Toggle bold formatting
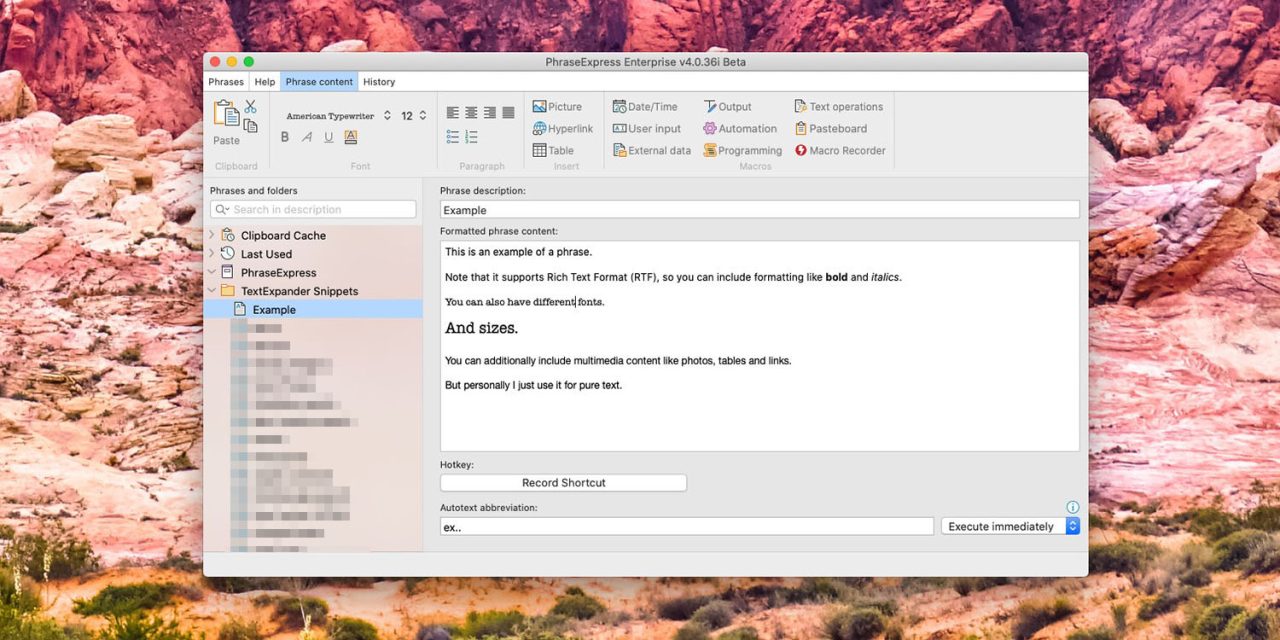Viewport: 1280px width, 640px height. (x=285, y=138)
